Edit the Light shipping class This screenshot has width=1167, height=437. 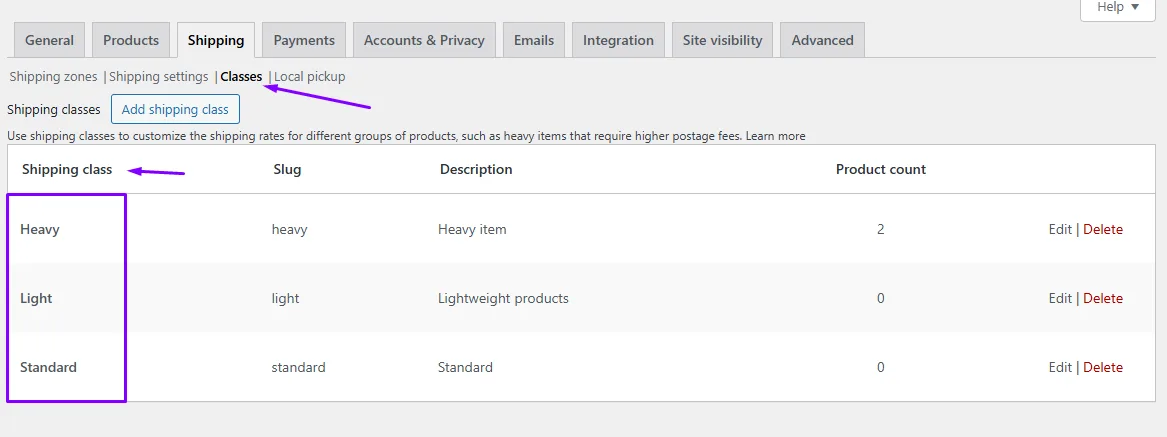tap(1060, 299)
